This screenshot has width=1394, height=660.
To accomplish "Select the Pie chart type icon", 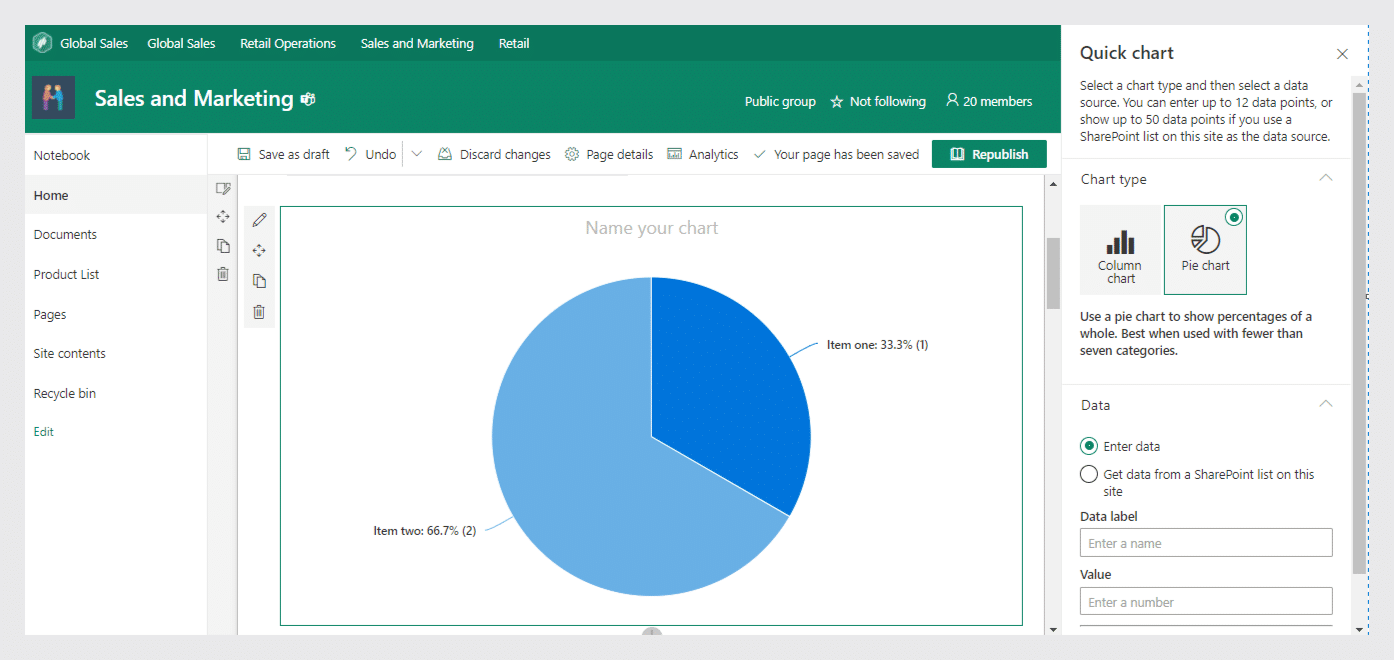I will [1205, 249].
